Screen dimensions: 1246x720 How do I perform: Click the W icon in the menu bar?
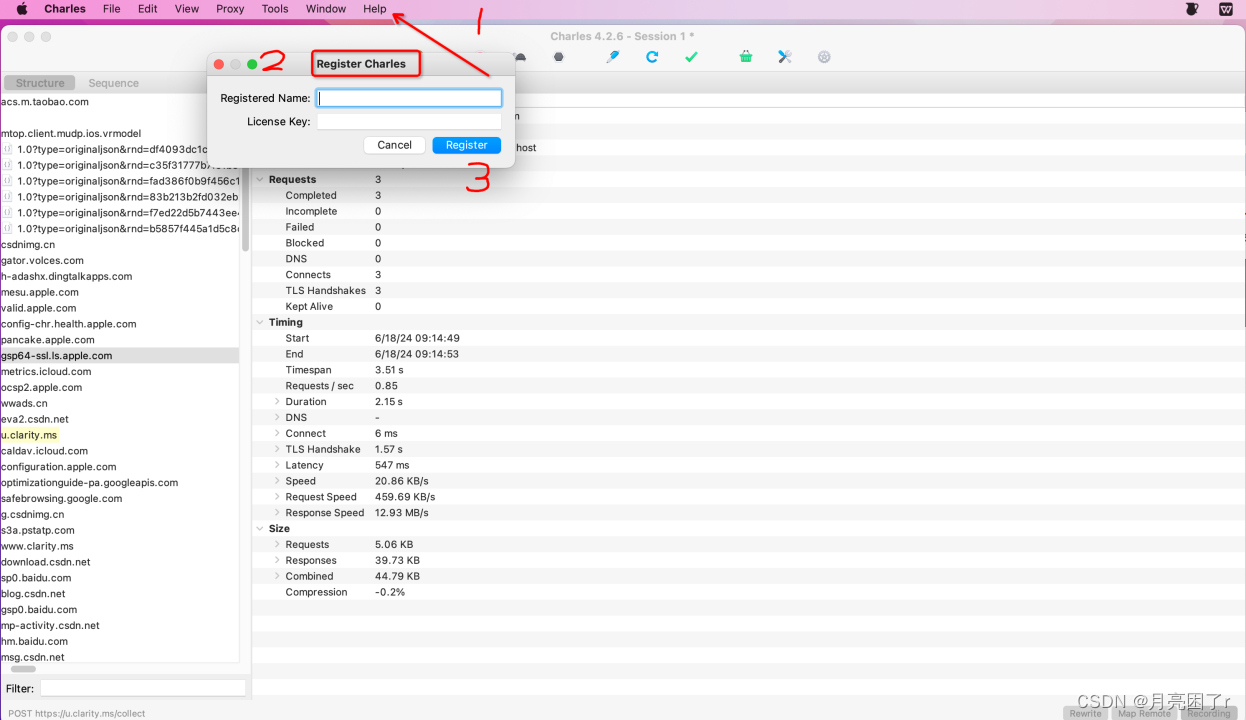point(1226,9)
